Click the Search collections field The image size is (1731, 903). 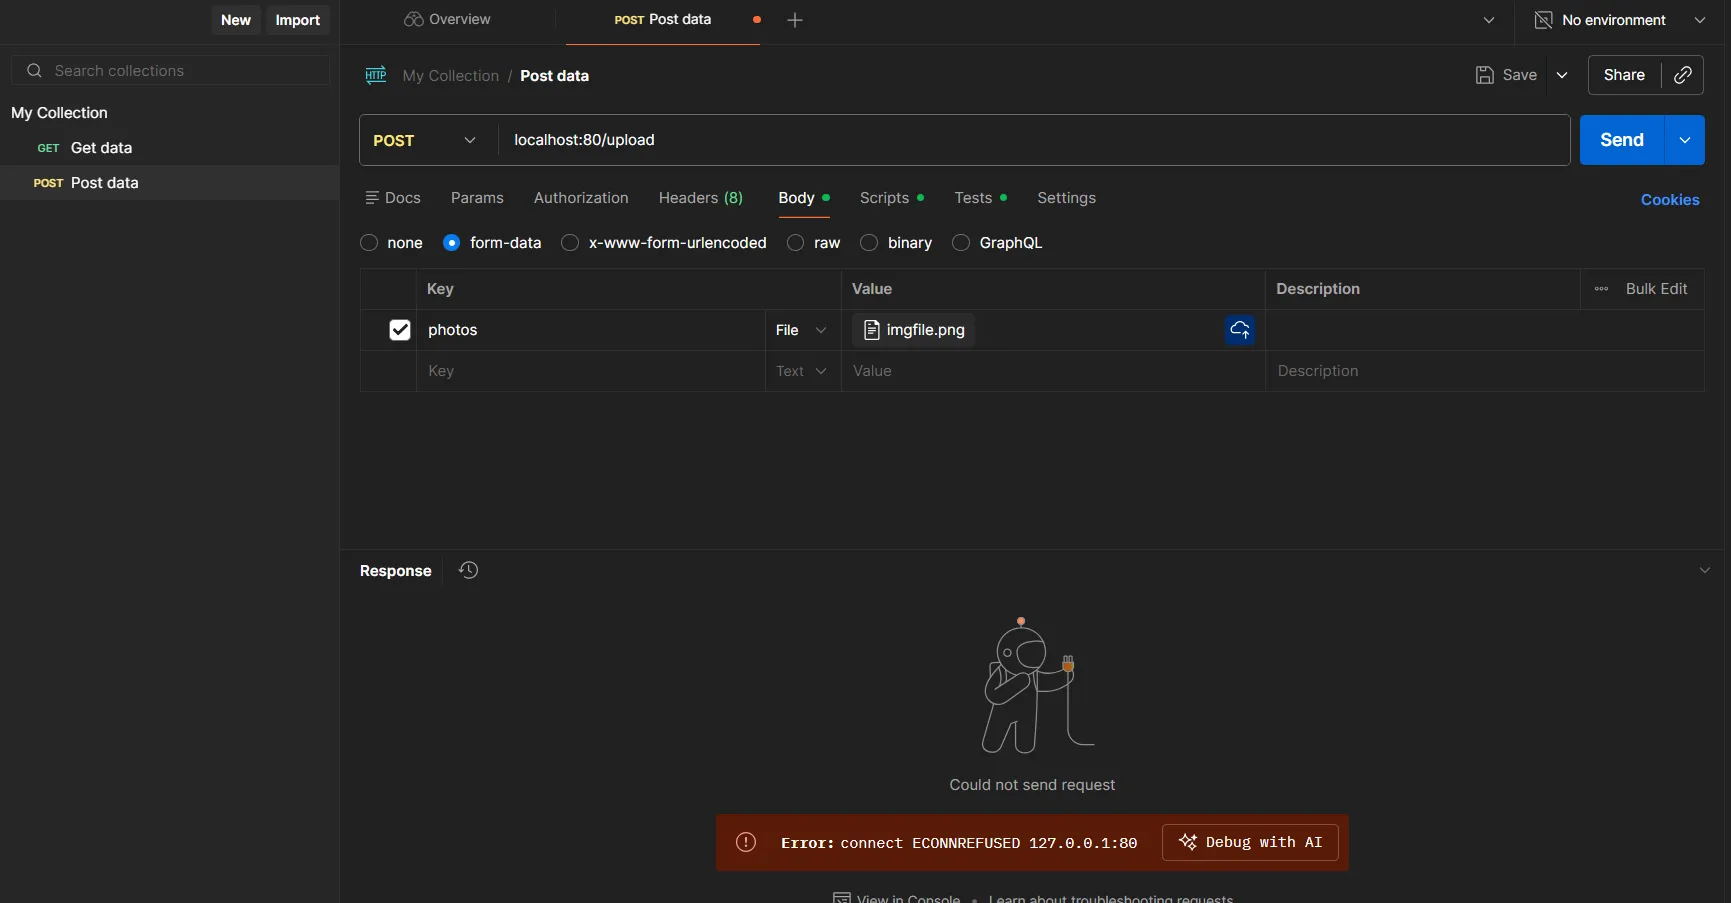[171, 71]
